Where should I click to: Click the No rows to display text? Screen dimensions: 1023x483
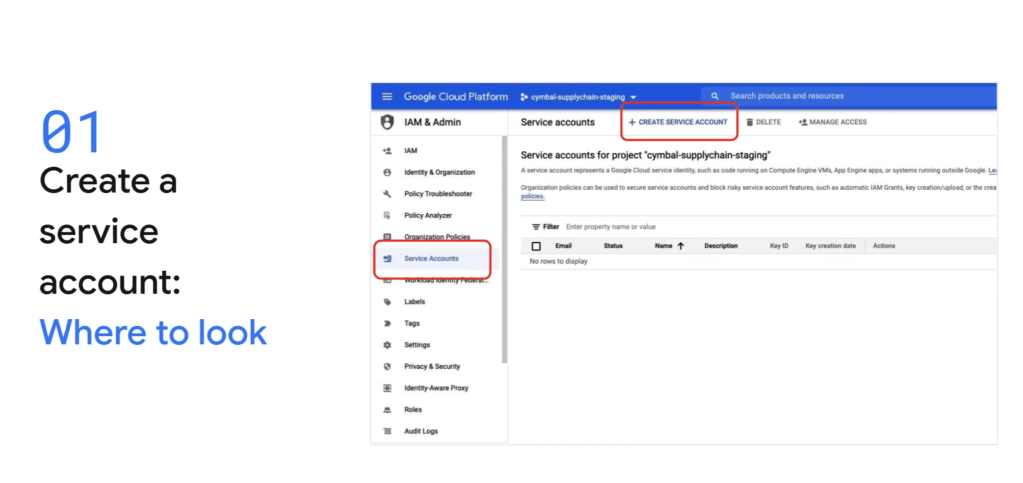tap(558, 261)
